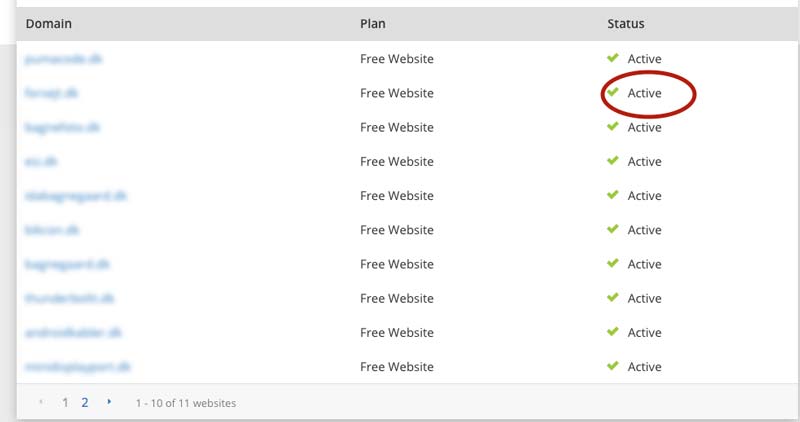Select page 1 in the pagination
Viewport: 800px width, 422px height.
(x=65, y=402)
